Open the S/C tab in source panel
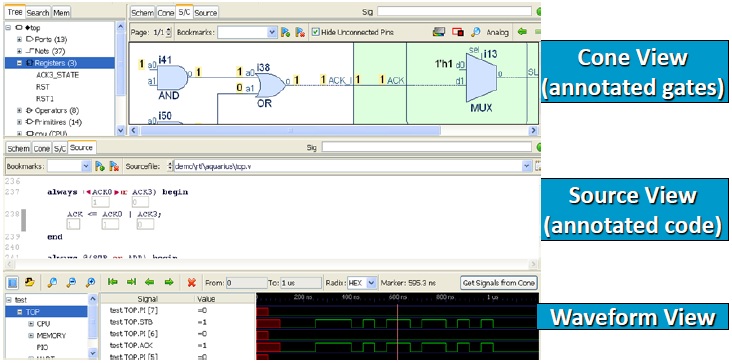This screenshot has height=363, width=732. [59, 148]
